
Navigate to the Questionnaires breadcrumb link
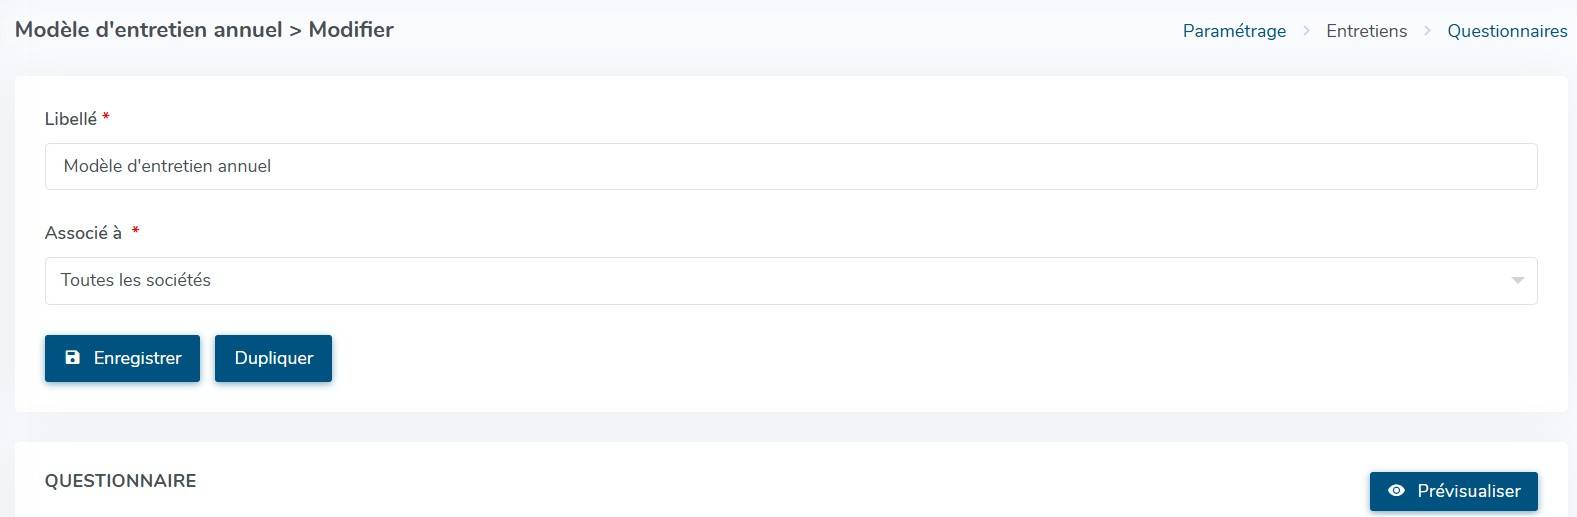click(x=1507, y=31)
